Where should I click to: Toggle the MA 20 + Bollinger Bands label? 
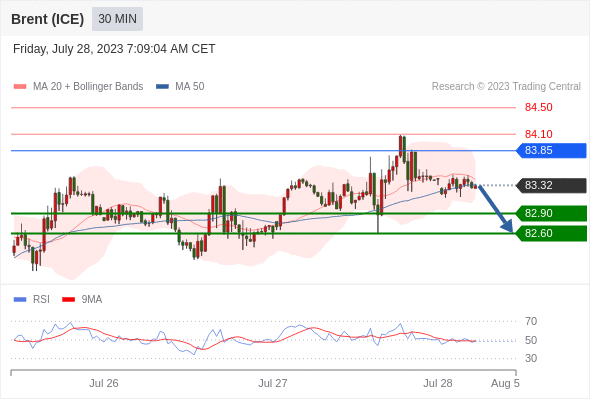click(x=88, y=87)
